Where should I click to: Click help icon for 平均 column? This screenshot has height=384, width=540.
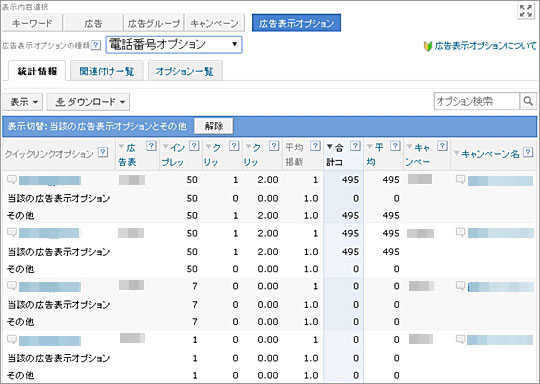point(395,146)
